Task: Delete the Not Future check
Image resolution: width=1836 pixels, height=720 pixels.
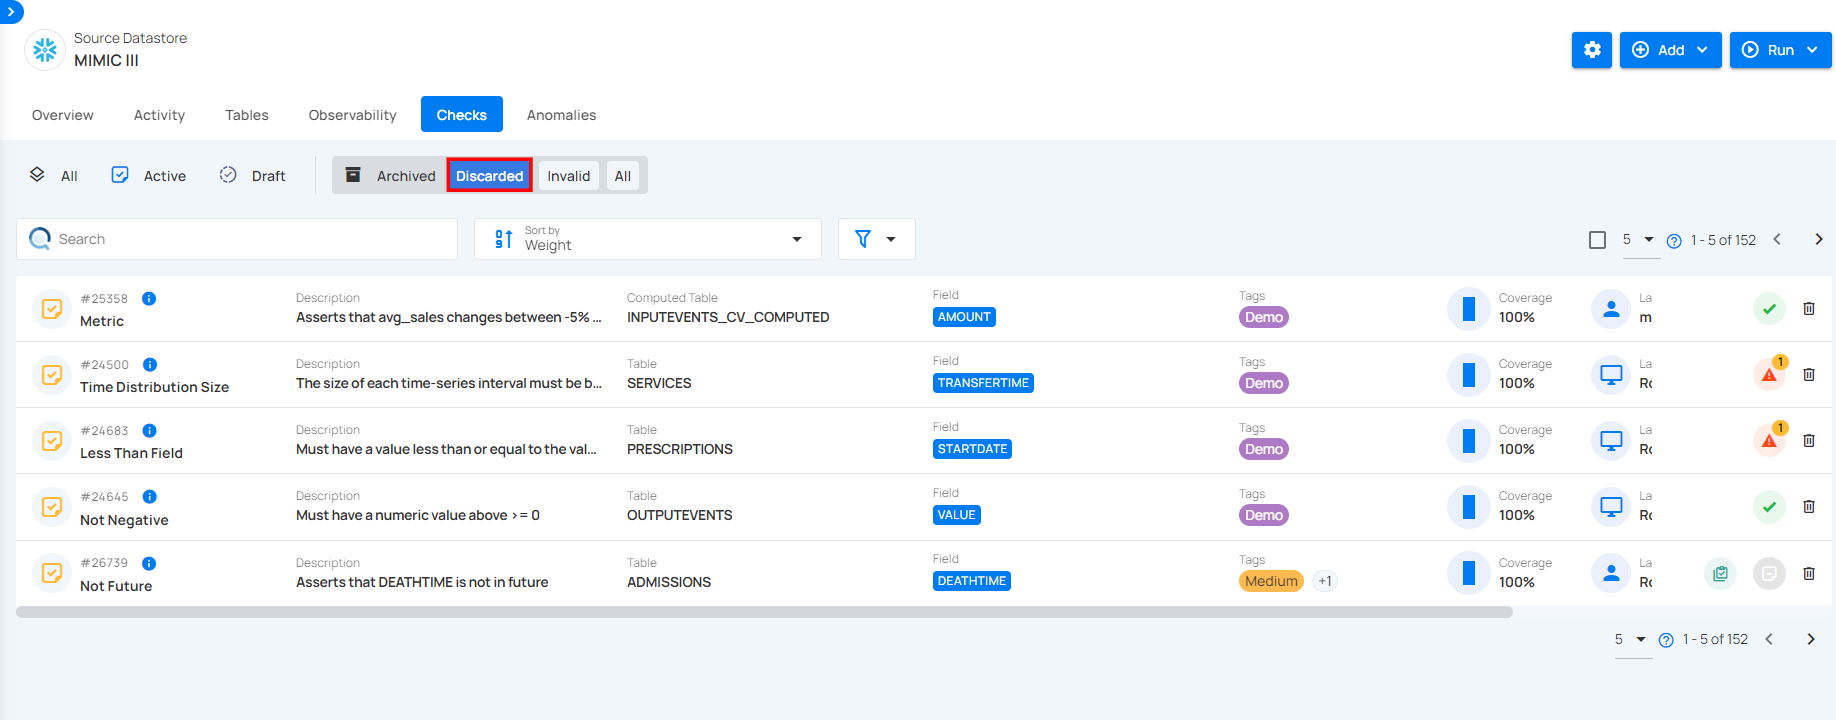Action: click(x=1809, y=574)
